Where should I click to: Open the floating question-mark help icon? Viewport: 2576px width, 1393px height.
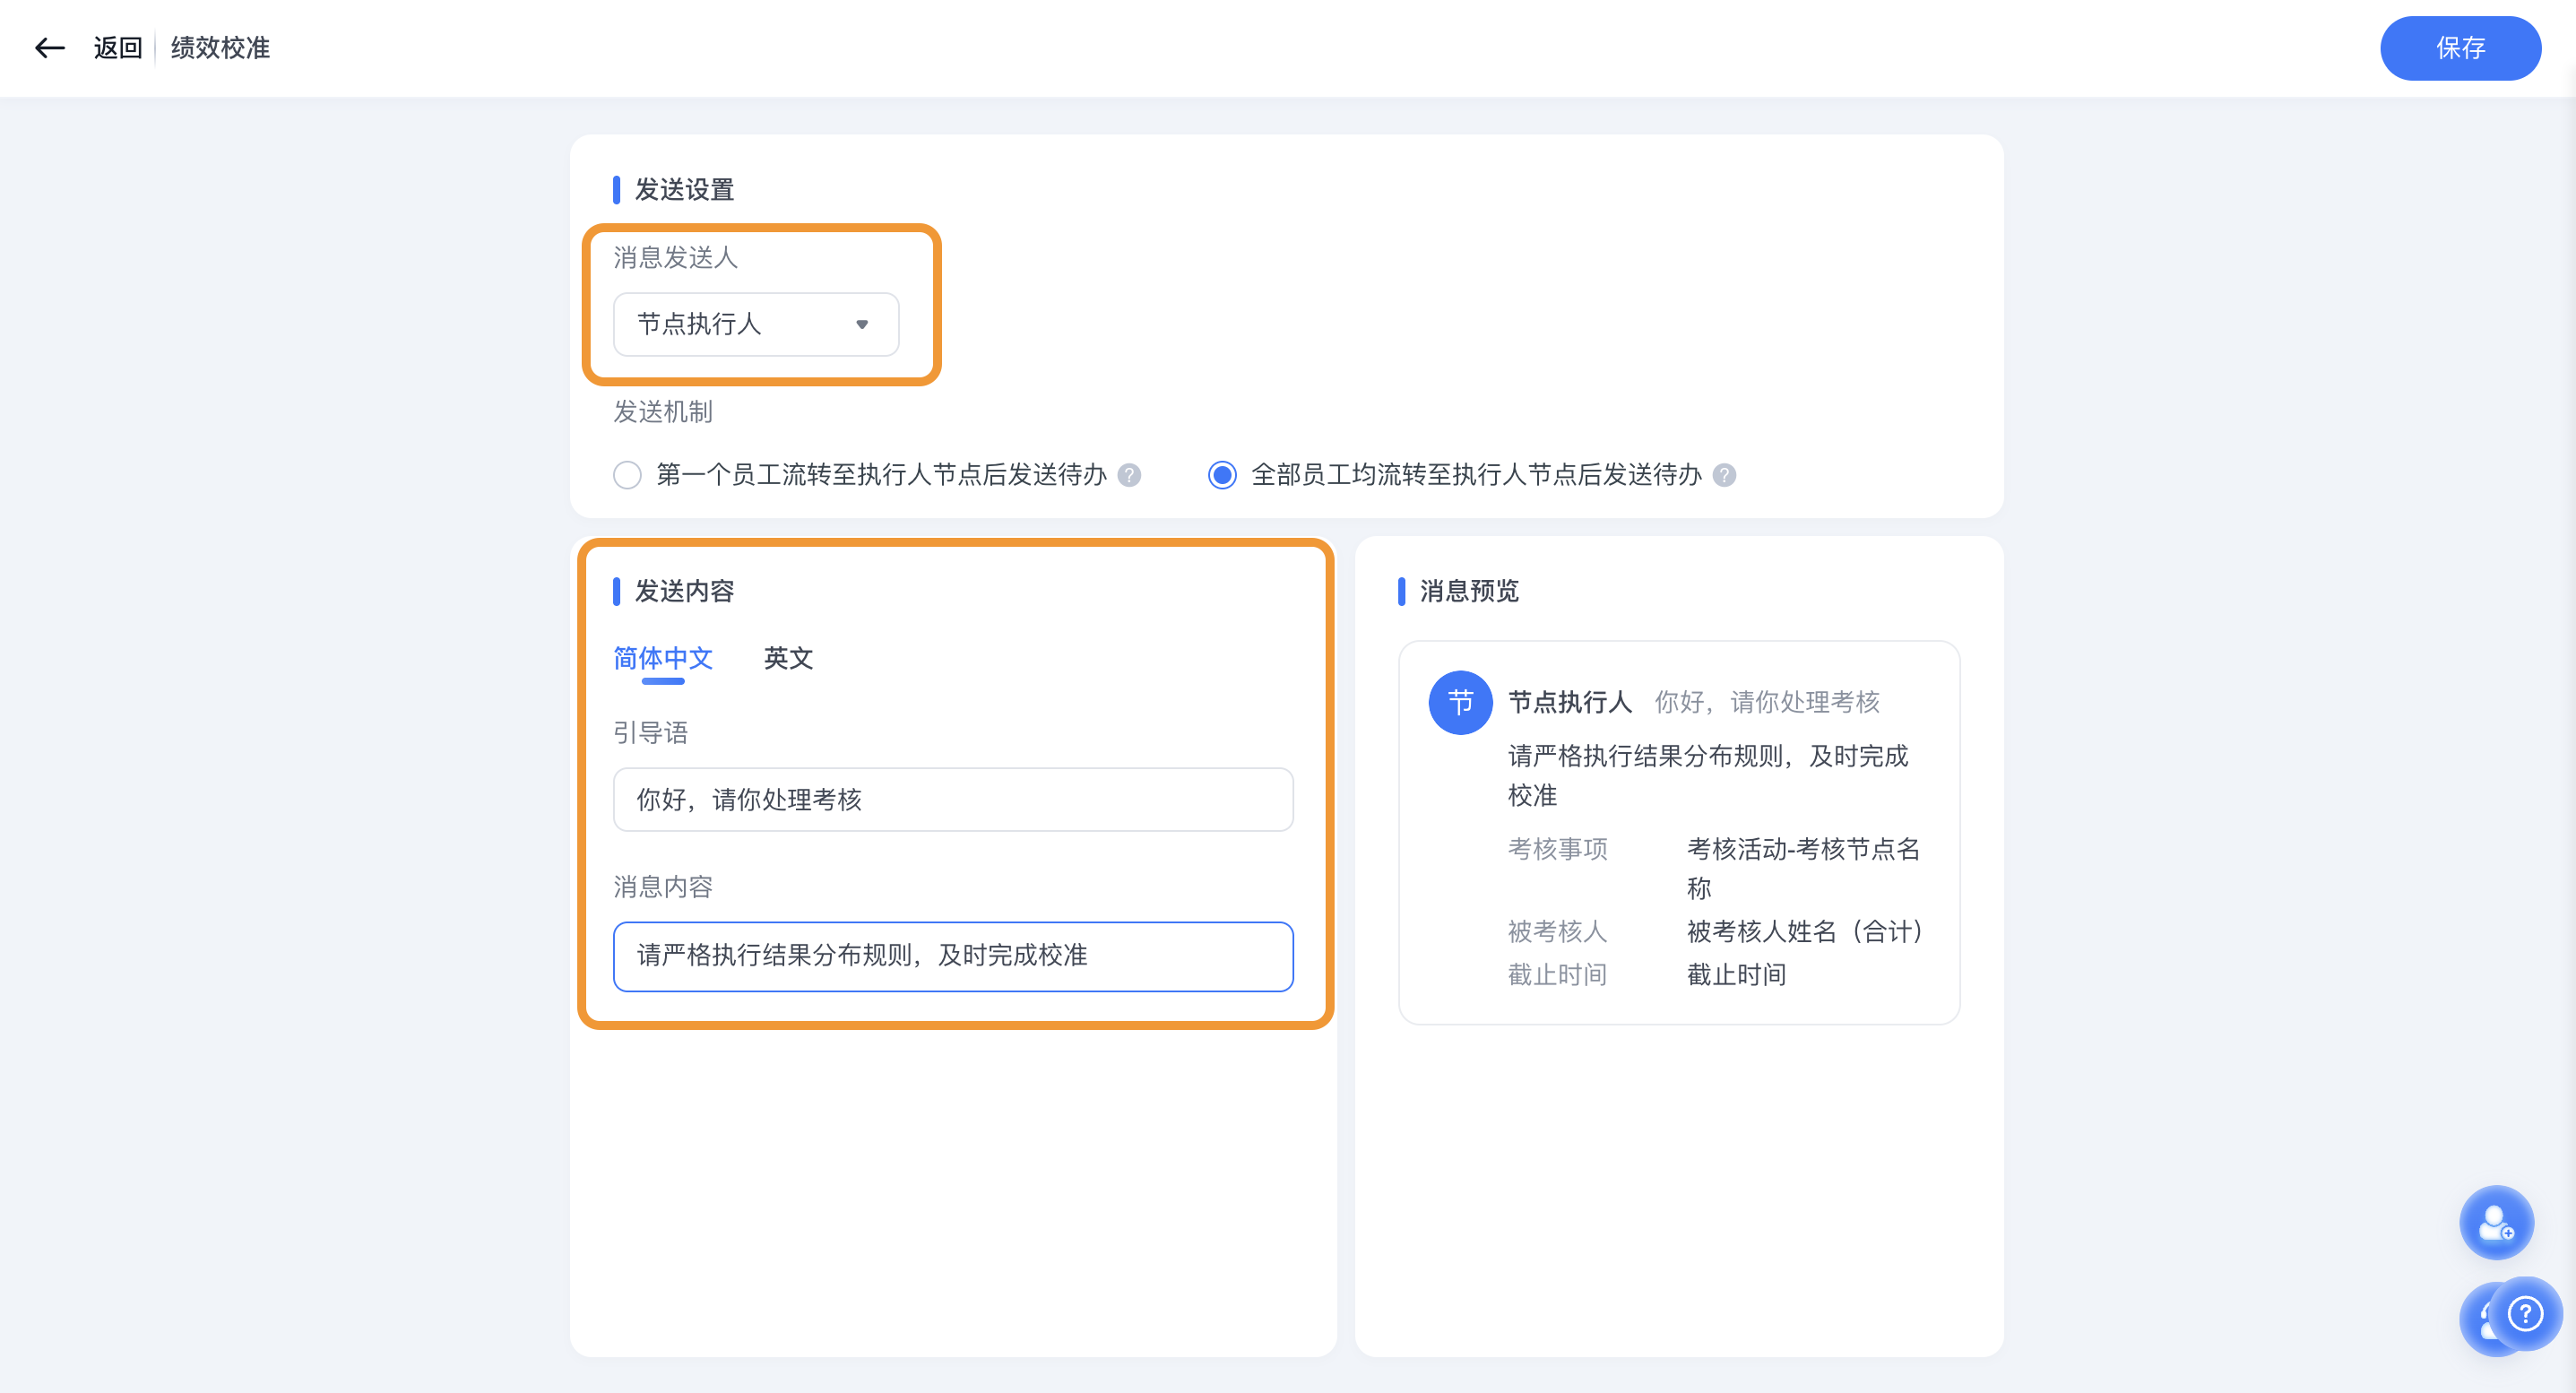2526,1315
